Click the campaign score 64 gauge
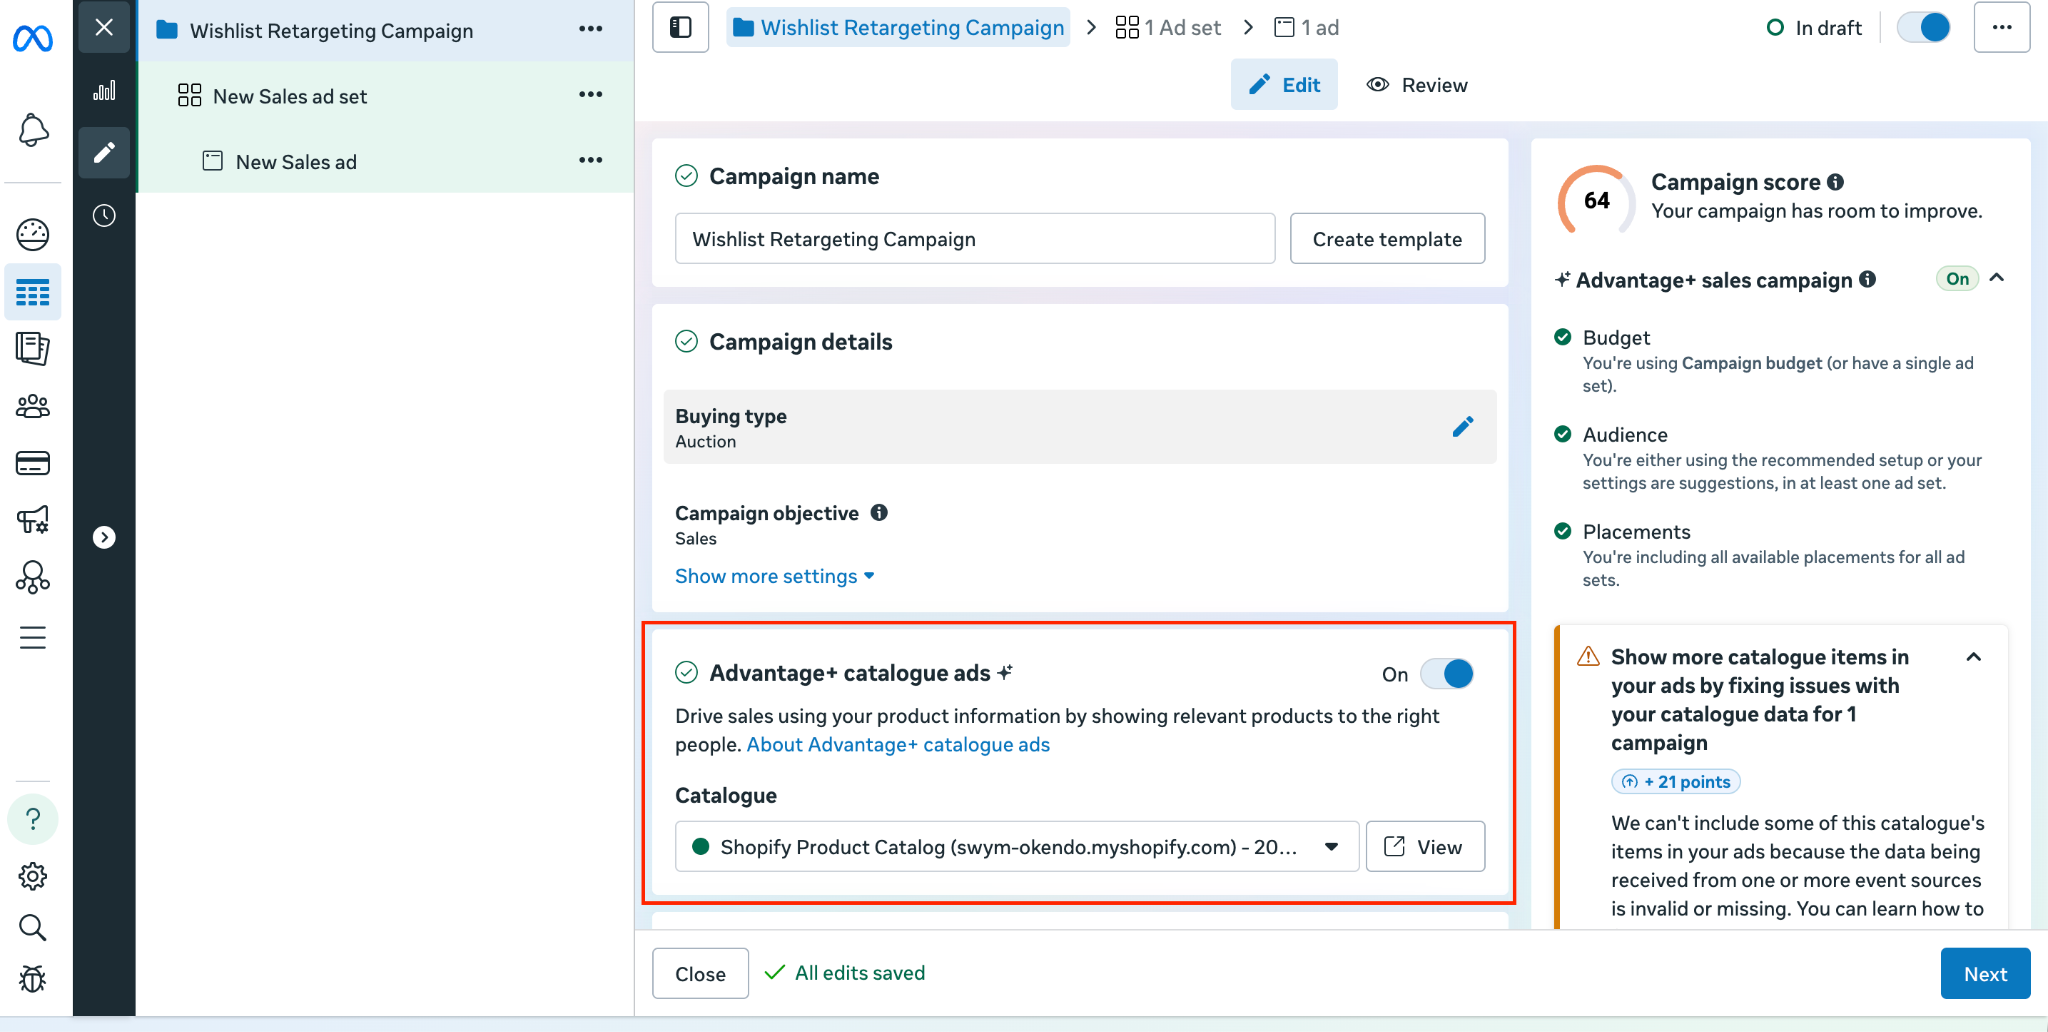Screen dimensions: 2048x1032 click(1596, 200)
